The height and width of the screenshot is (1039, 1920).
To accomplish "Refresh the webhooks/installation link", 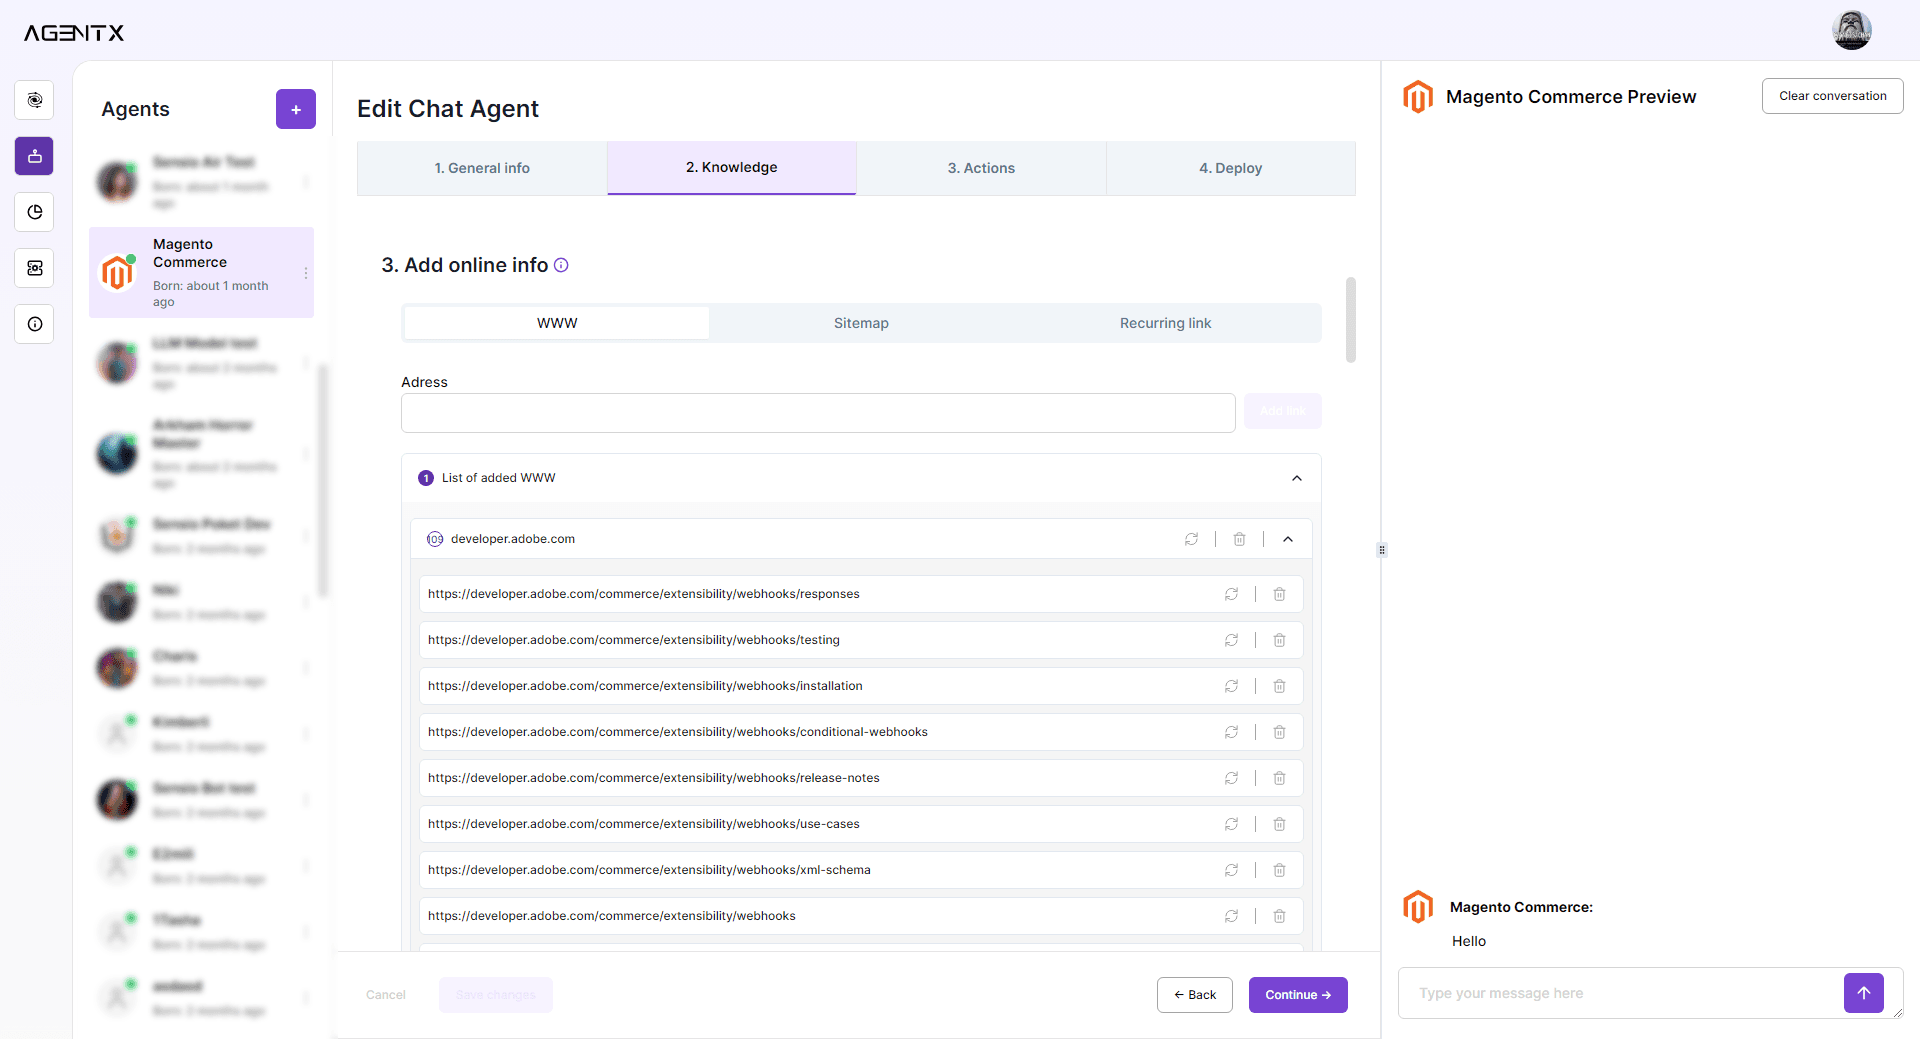I will [x=1232, y=686].
